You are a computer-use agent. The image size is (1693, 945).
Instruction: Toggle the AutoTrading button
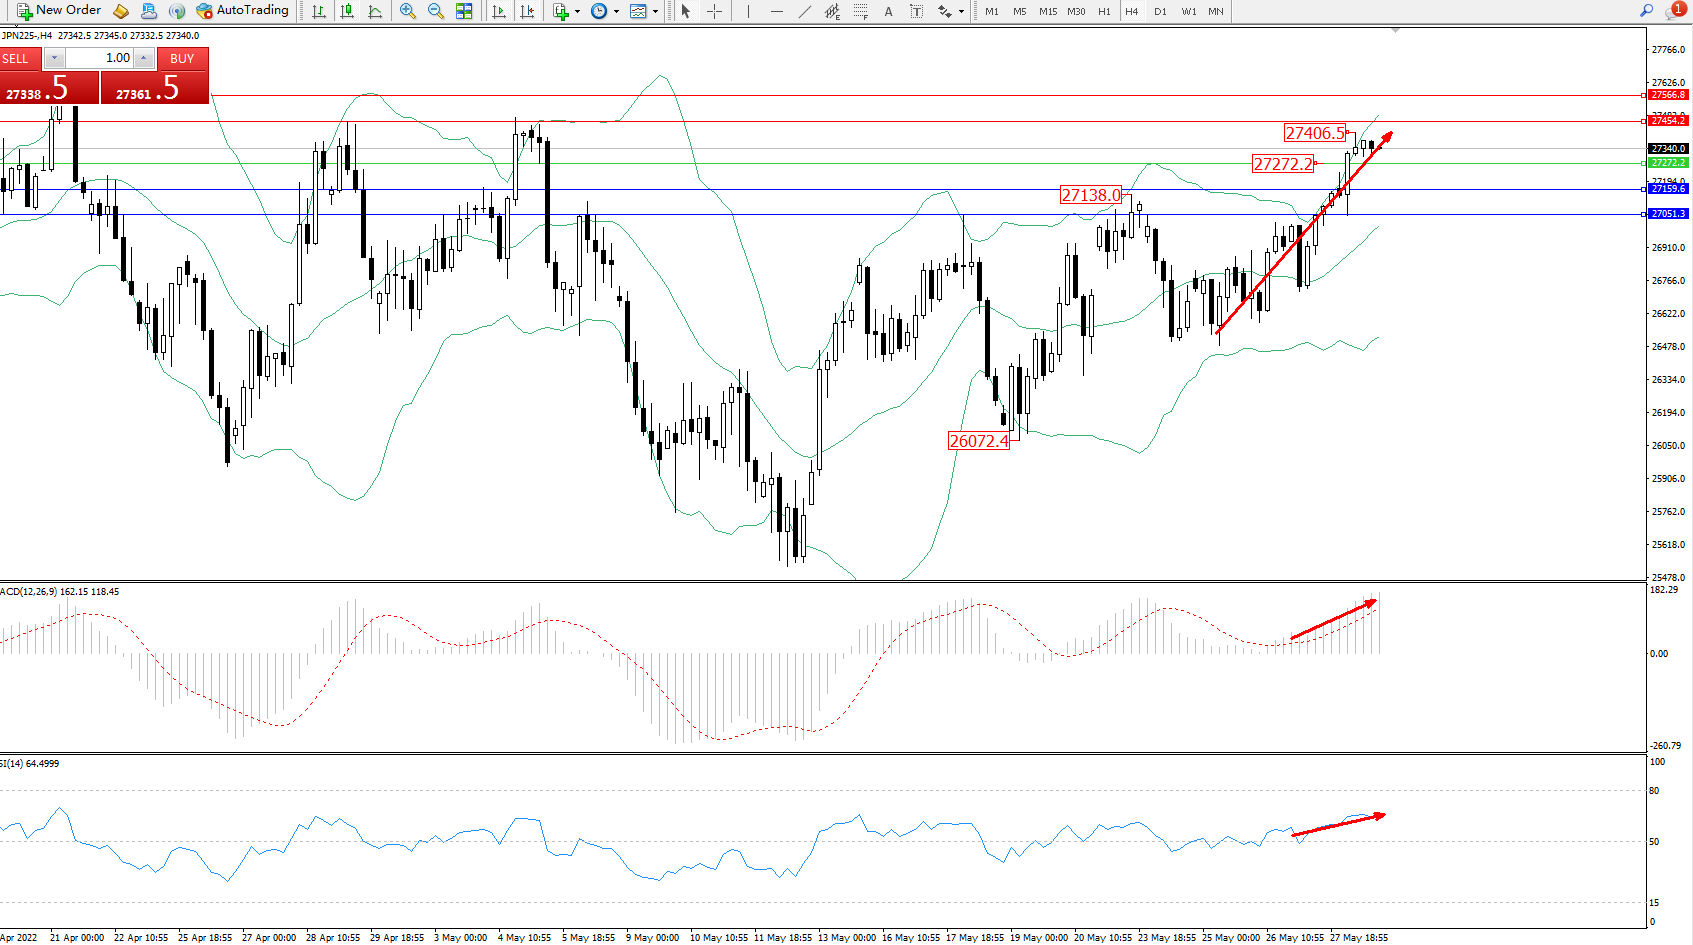pyautogui.click(x=242, y=11)
